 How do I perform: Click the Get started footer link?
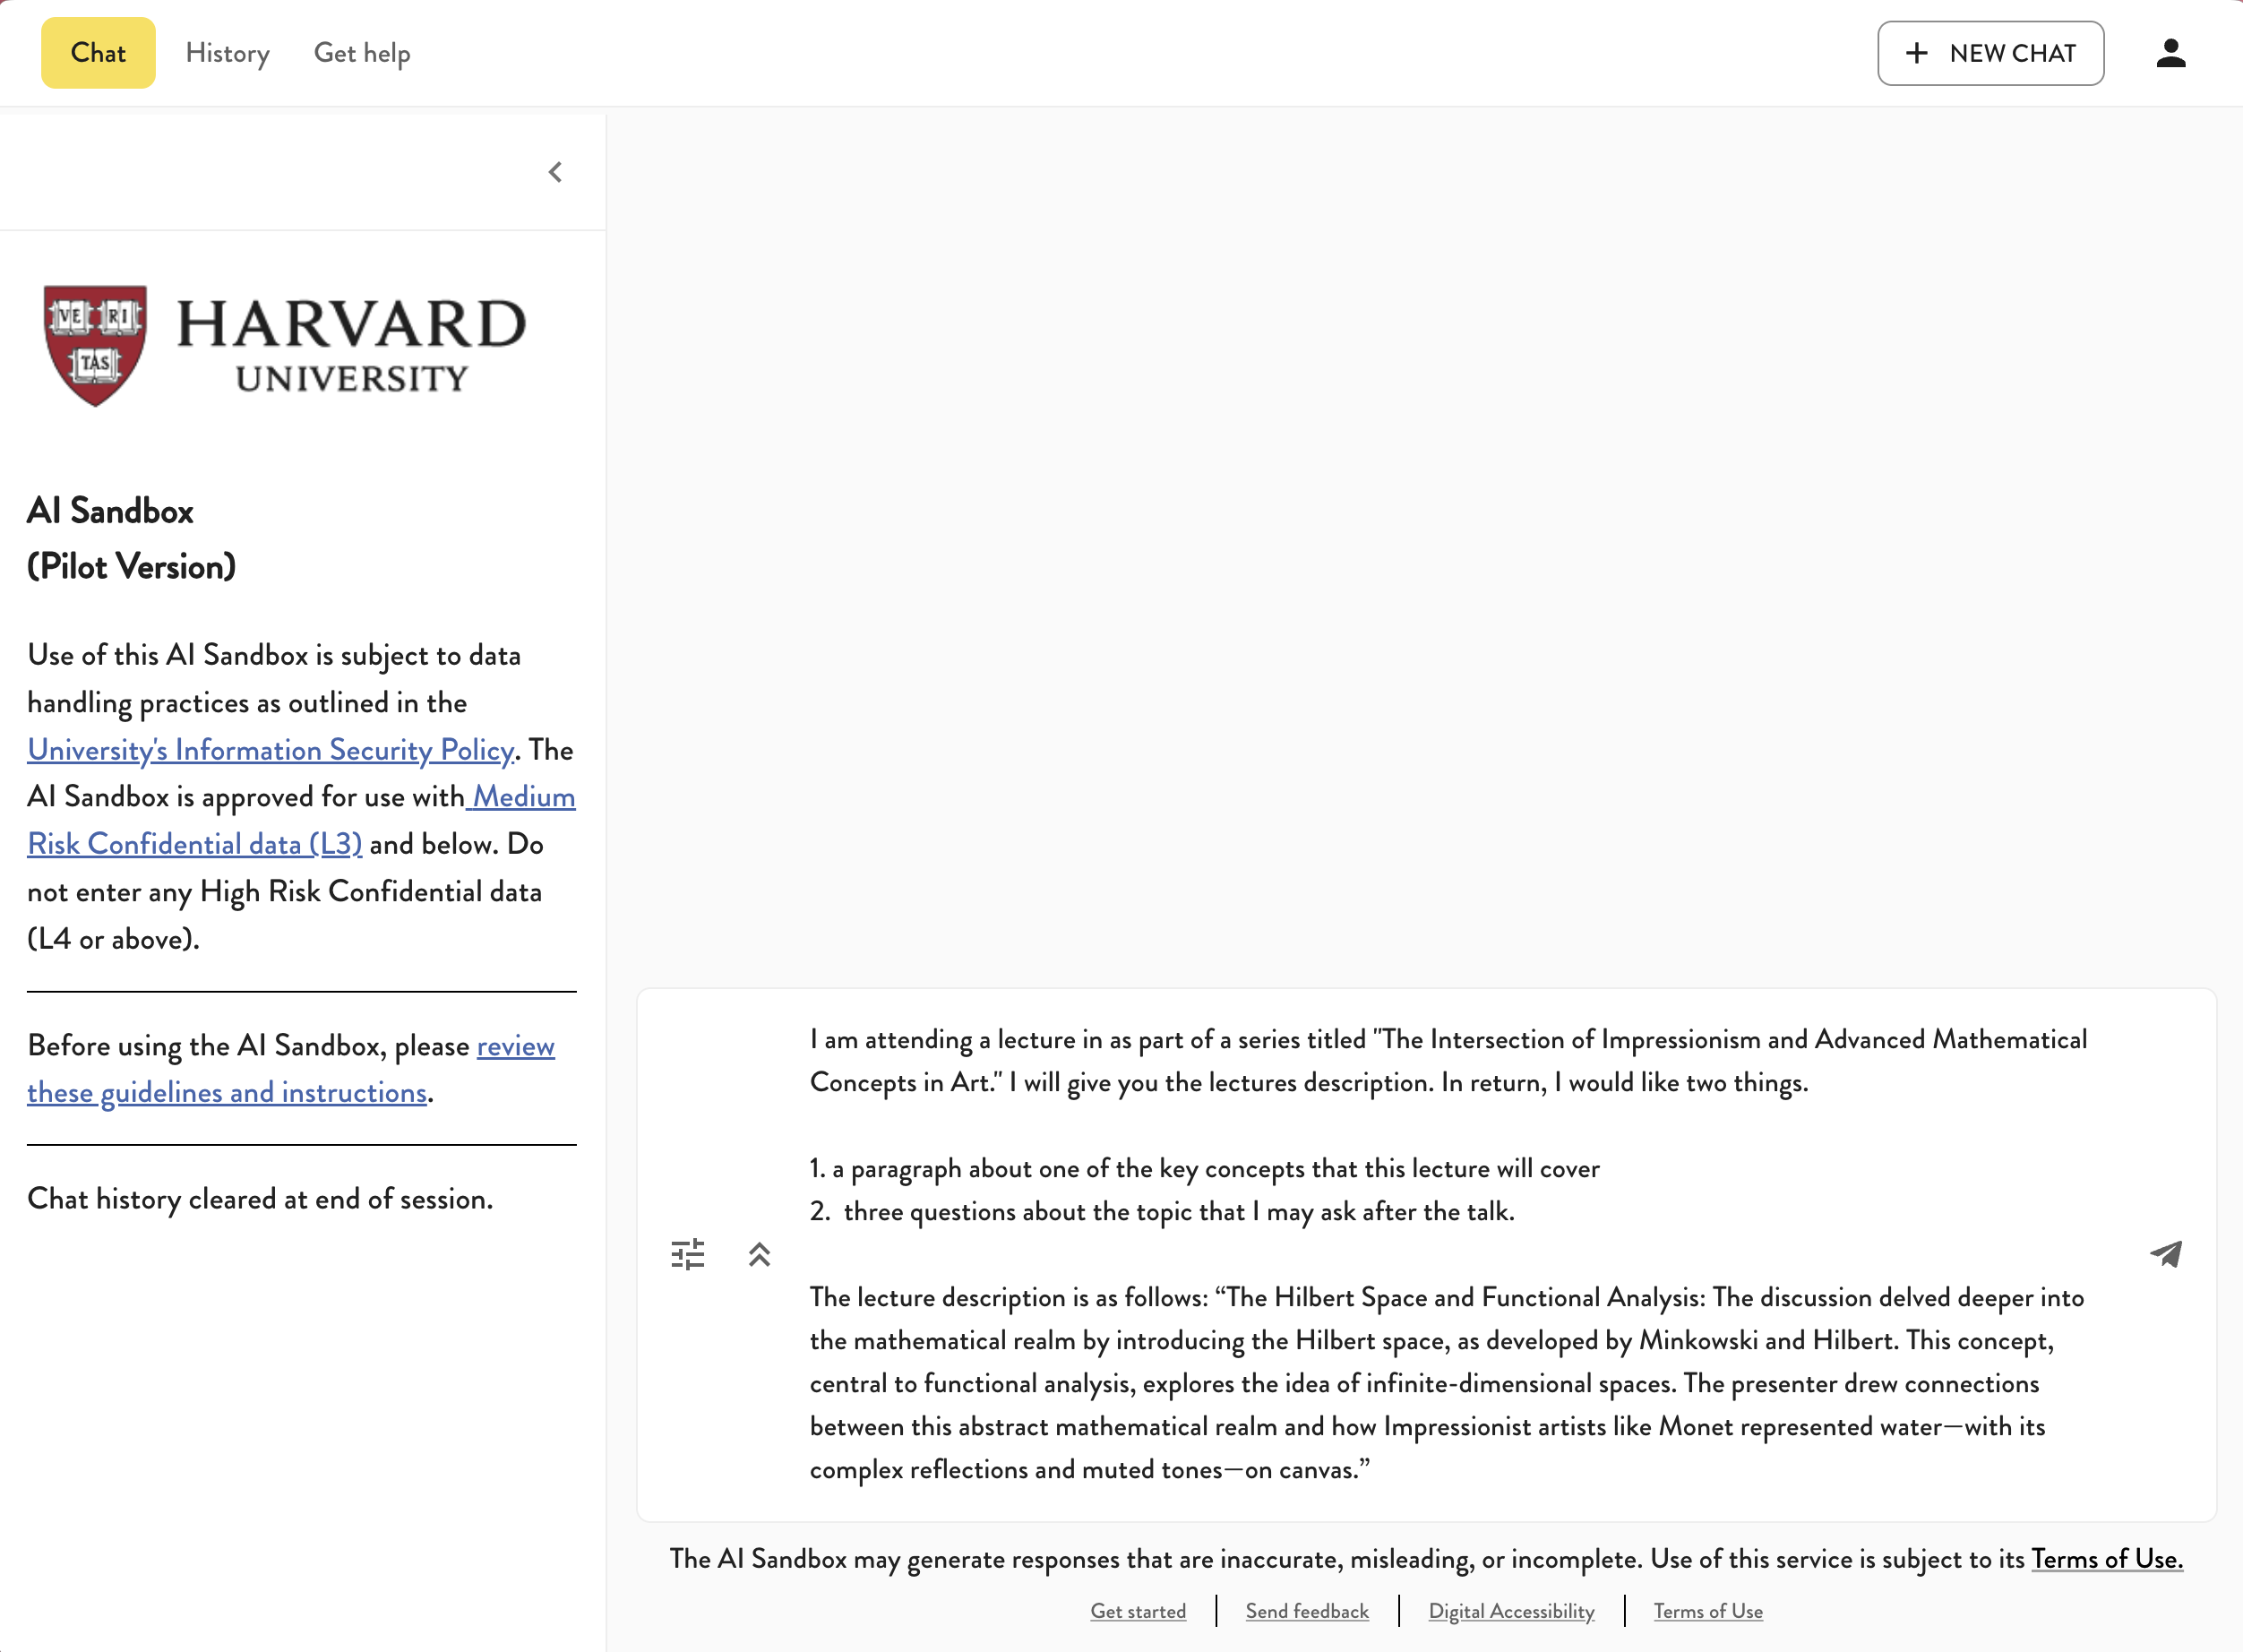pos(1138,1611)
